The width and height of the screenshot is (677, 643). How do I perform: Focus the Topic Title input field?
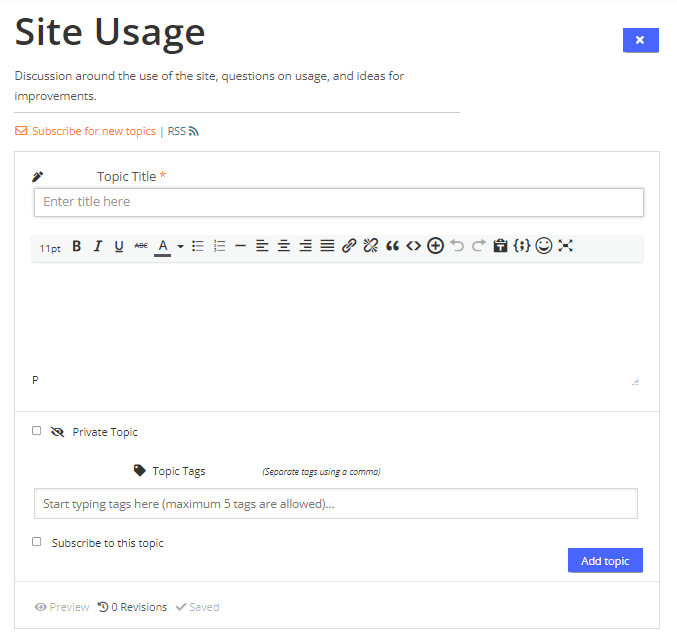pyautogui.click(x=339, y=202)
